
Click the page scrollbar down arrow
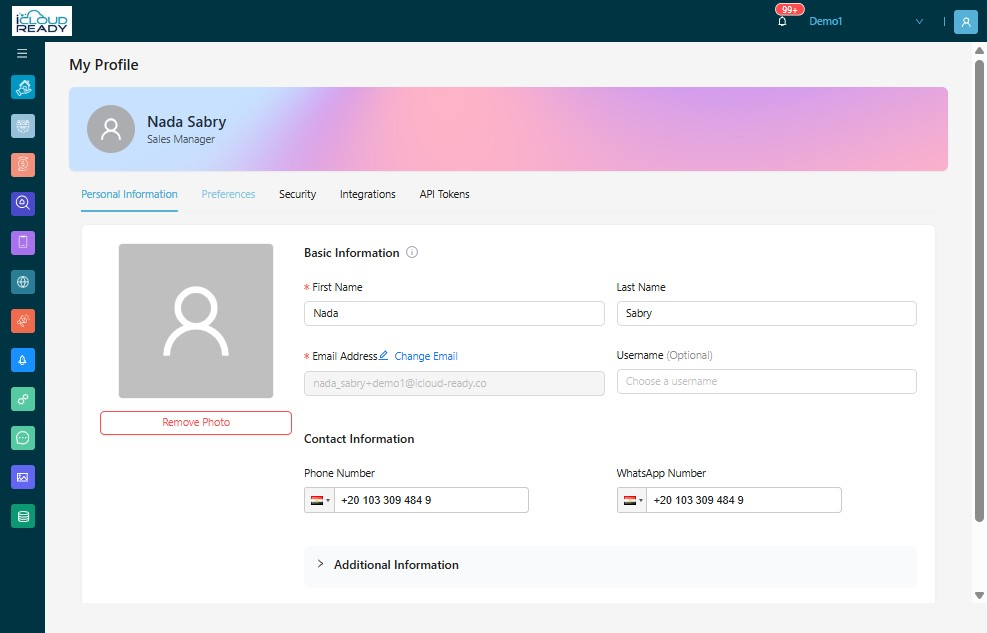(979, 595)
